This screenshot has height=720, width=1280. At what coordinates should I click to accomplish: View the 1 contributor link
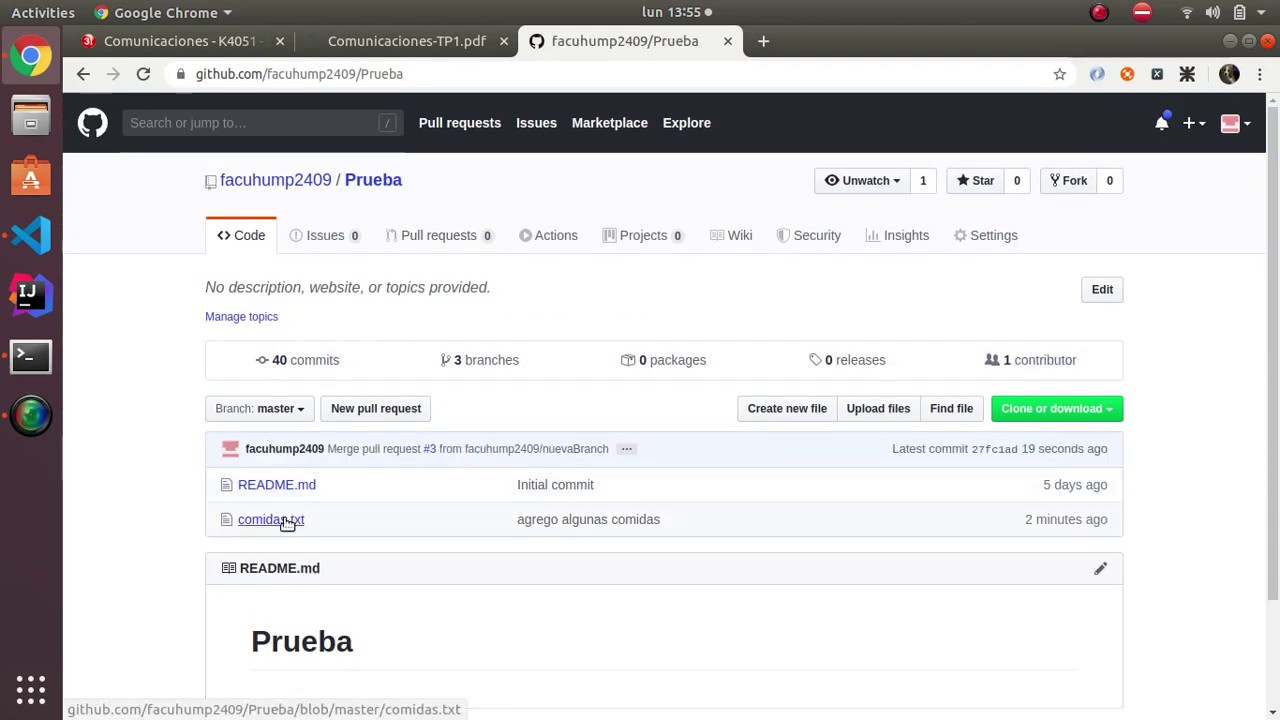point(1030,360)
